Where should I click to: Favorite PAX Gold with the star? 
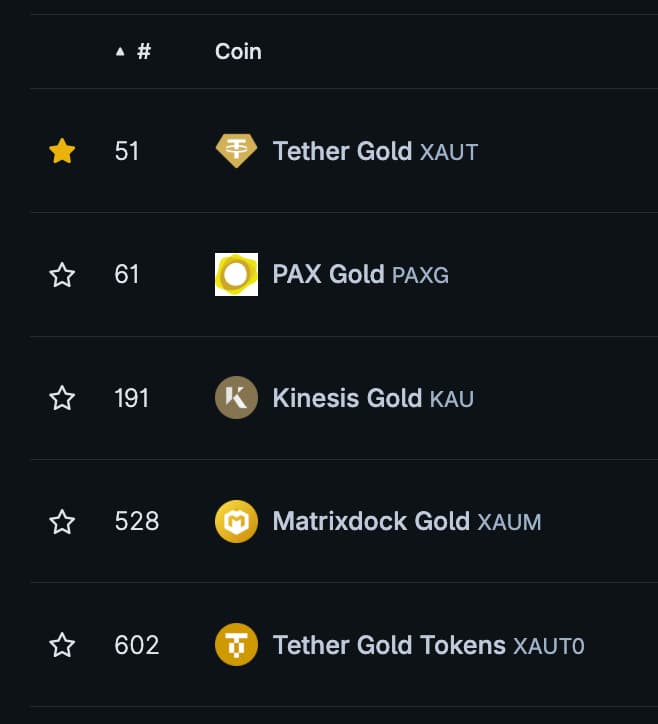[x=62, y=275]
